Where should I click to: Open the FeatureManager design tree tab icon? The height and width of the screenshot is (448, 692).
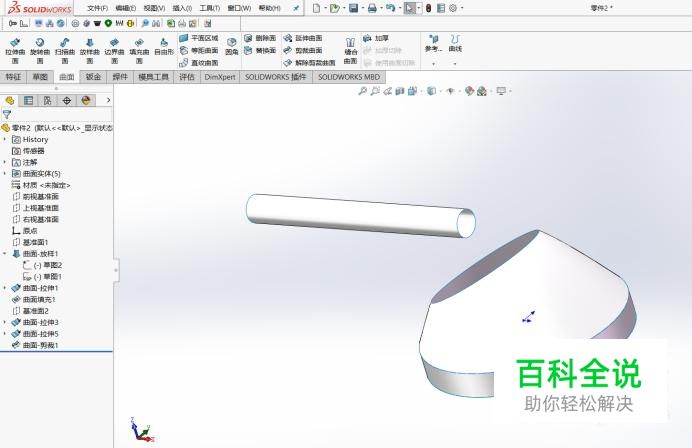coord(9,101)
